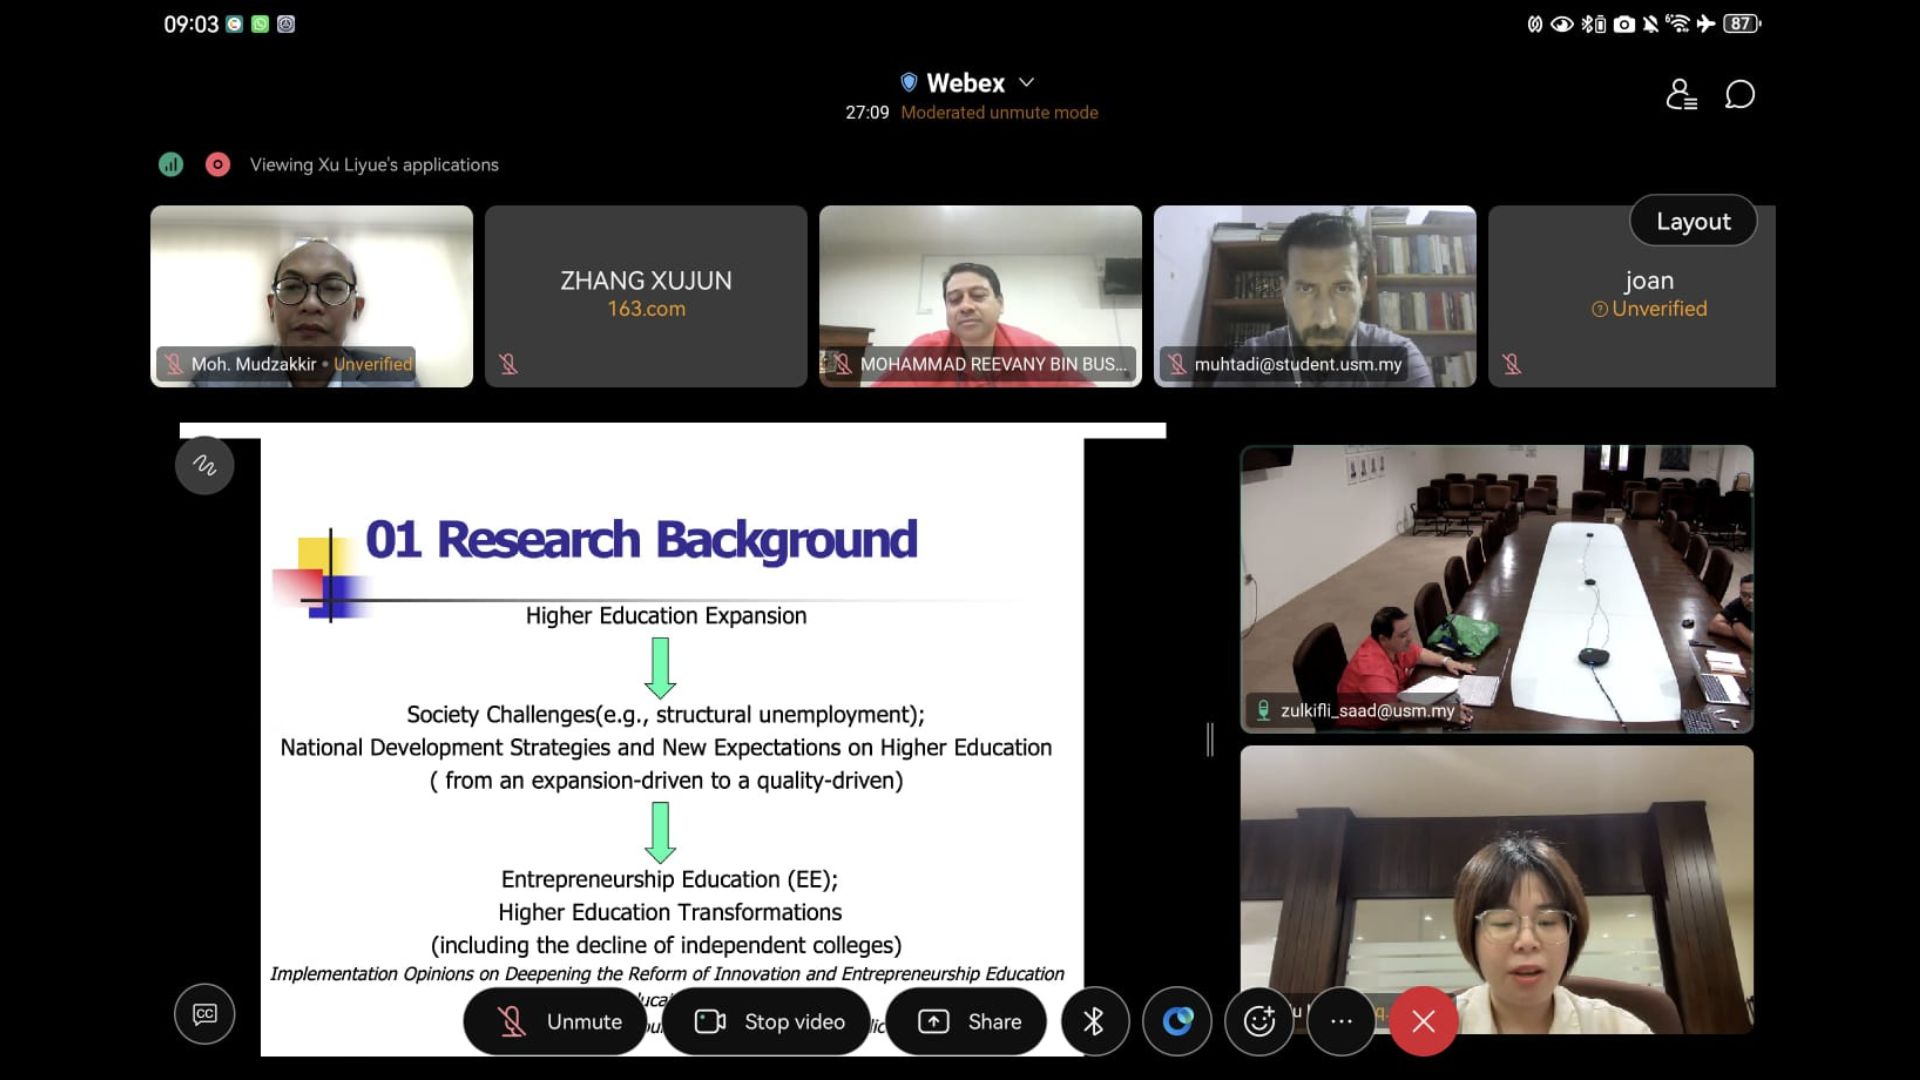The image size is (1920, 1080).
Task: Open the Webex AI assistant icon
Action: point(1177,1021)
